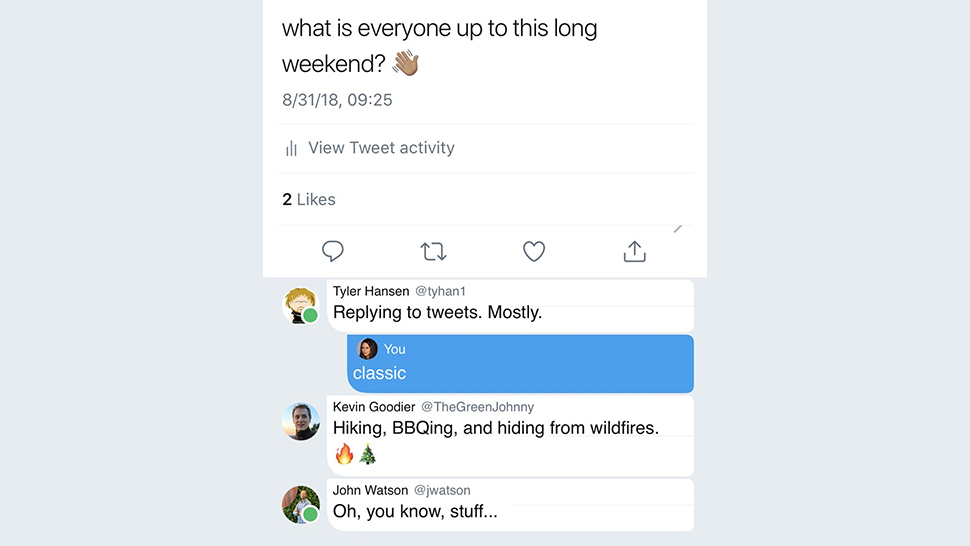Open View Tweet activity
970x546 pixels.
[x=381, y=148]
